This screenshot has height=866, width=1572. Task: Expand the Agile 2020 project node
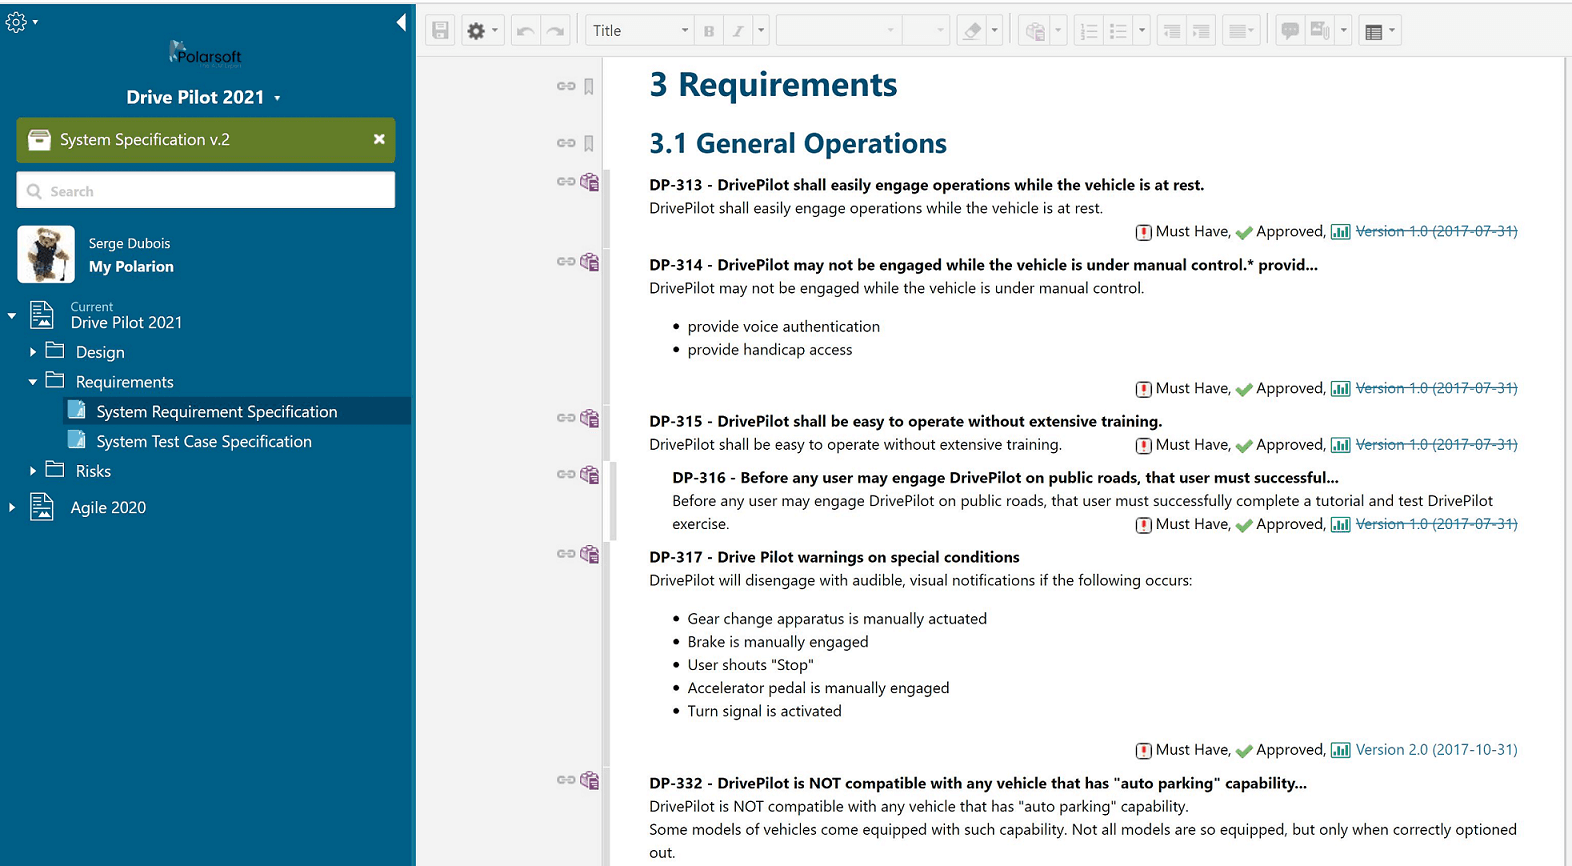pos(12,508)
